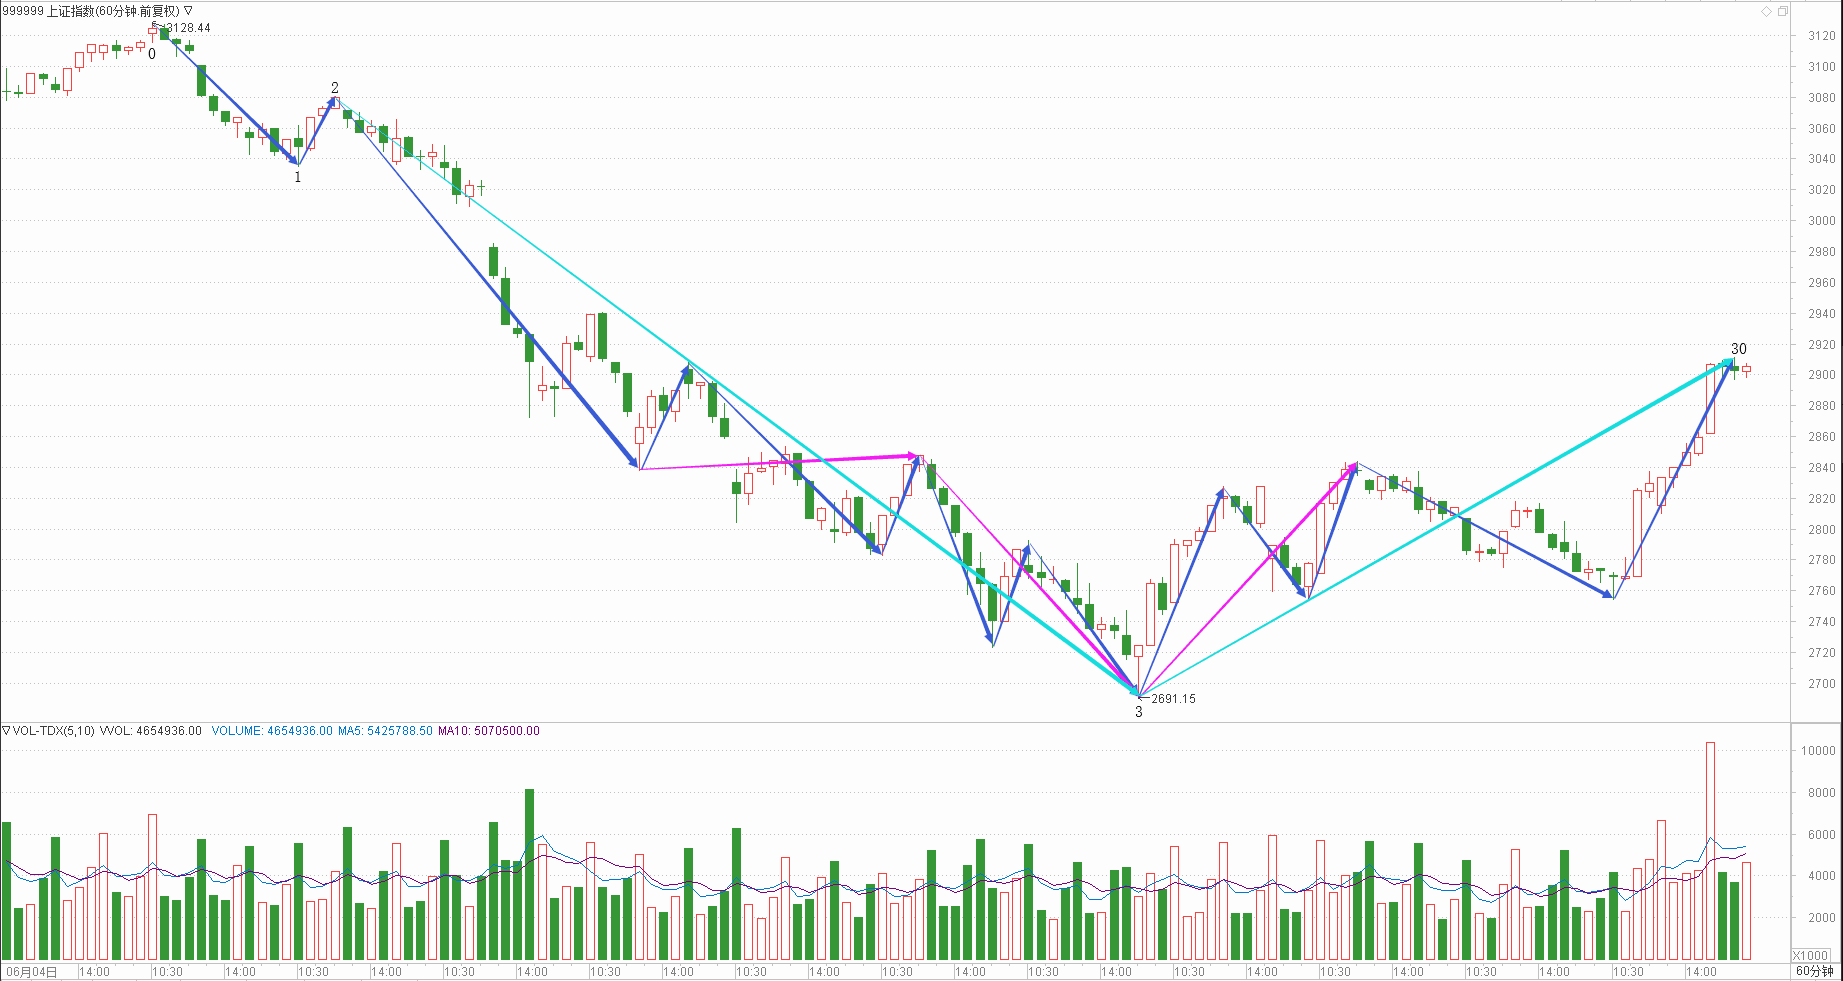This screenshot has height=981, width=1843.
Task: Select wave marker 3 at the chart low
Action: (x=1138, y=712)
